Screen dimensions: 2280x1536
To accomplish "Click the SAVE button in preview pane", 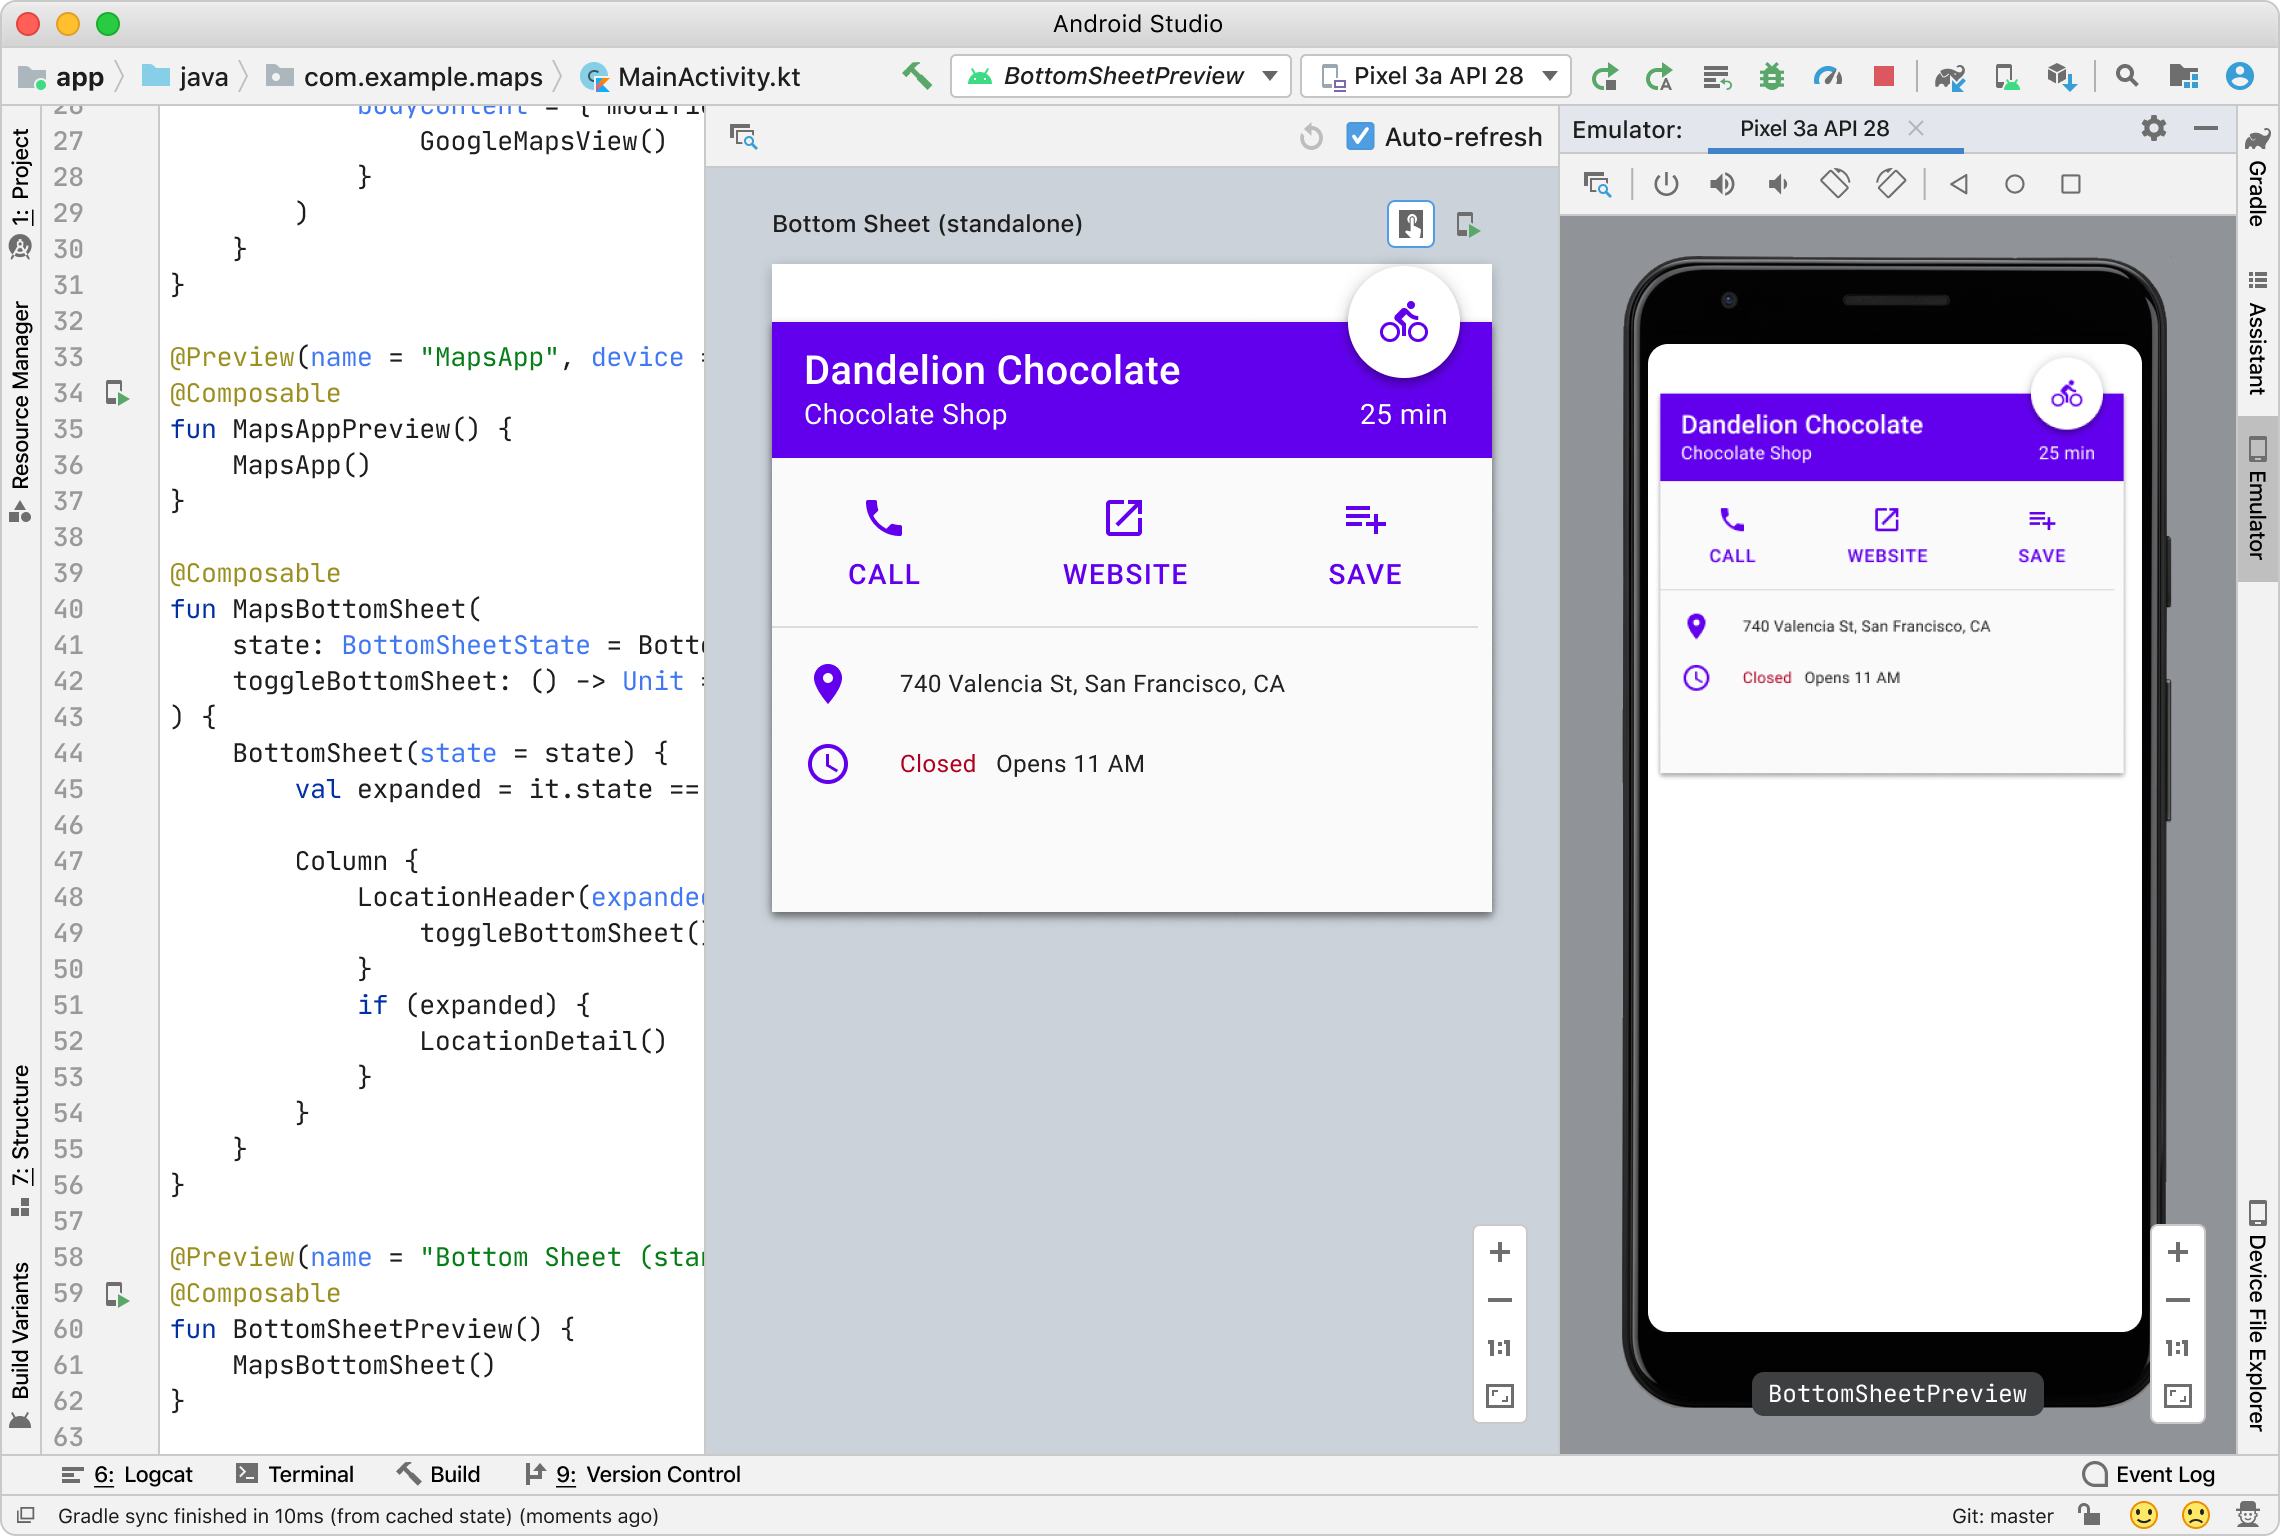I will (1365, 543).
